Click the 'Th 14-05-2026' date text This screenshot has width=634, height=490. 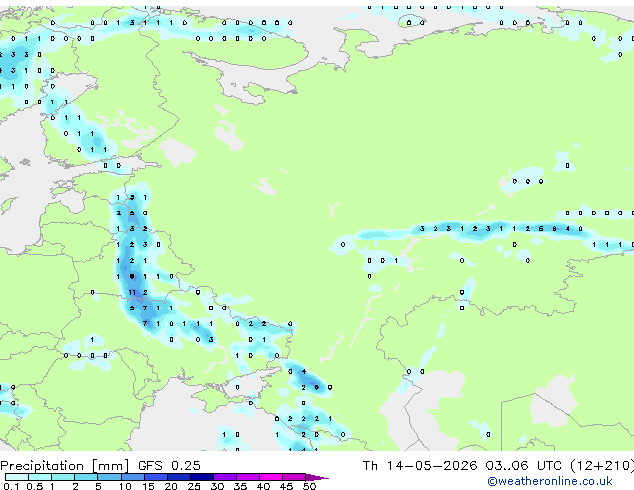coord(420,466)
